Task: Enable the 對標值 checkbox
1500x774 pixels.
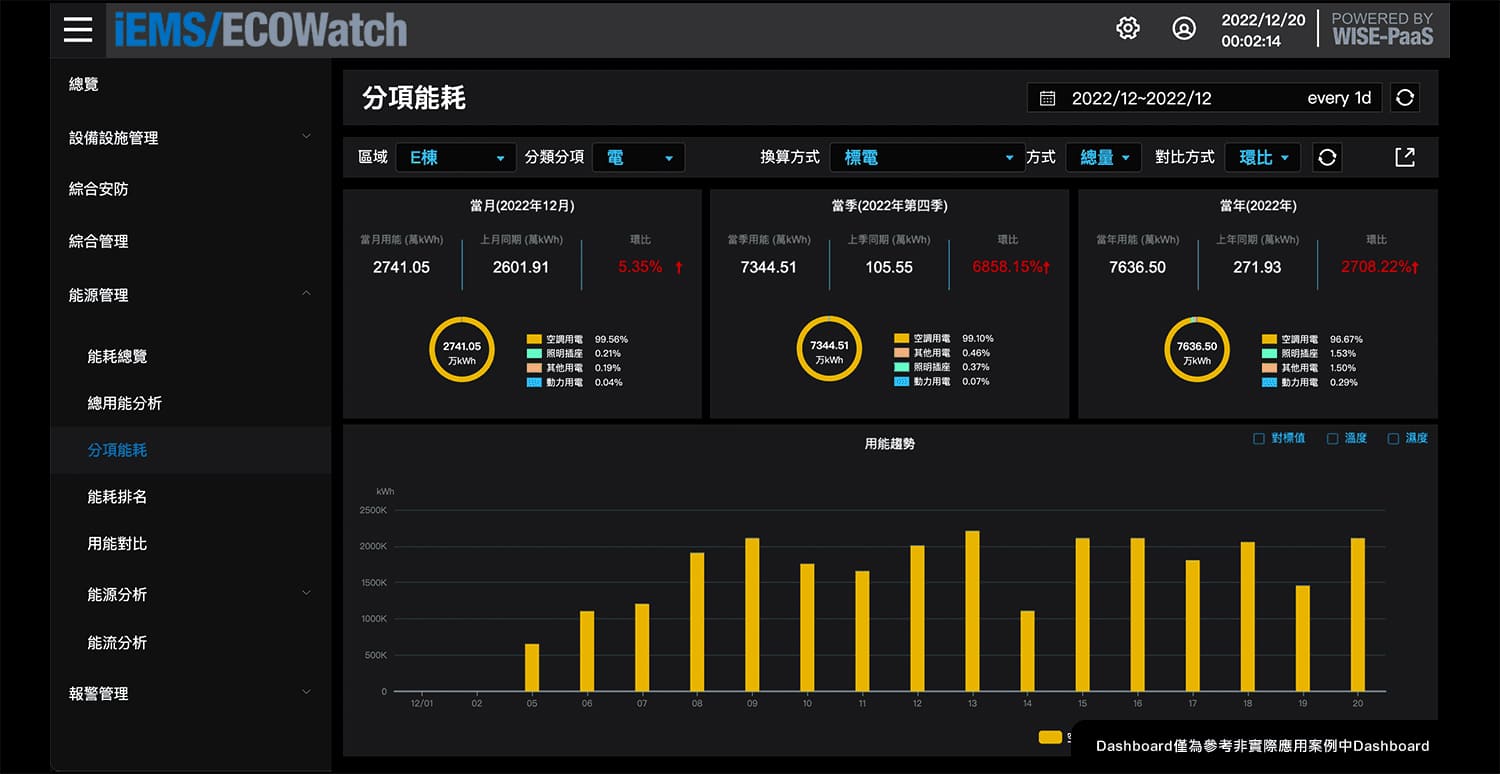Action: (x=1259, y=439)
